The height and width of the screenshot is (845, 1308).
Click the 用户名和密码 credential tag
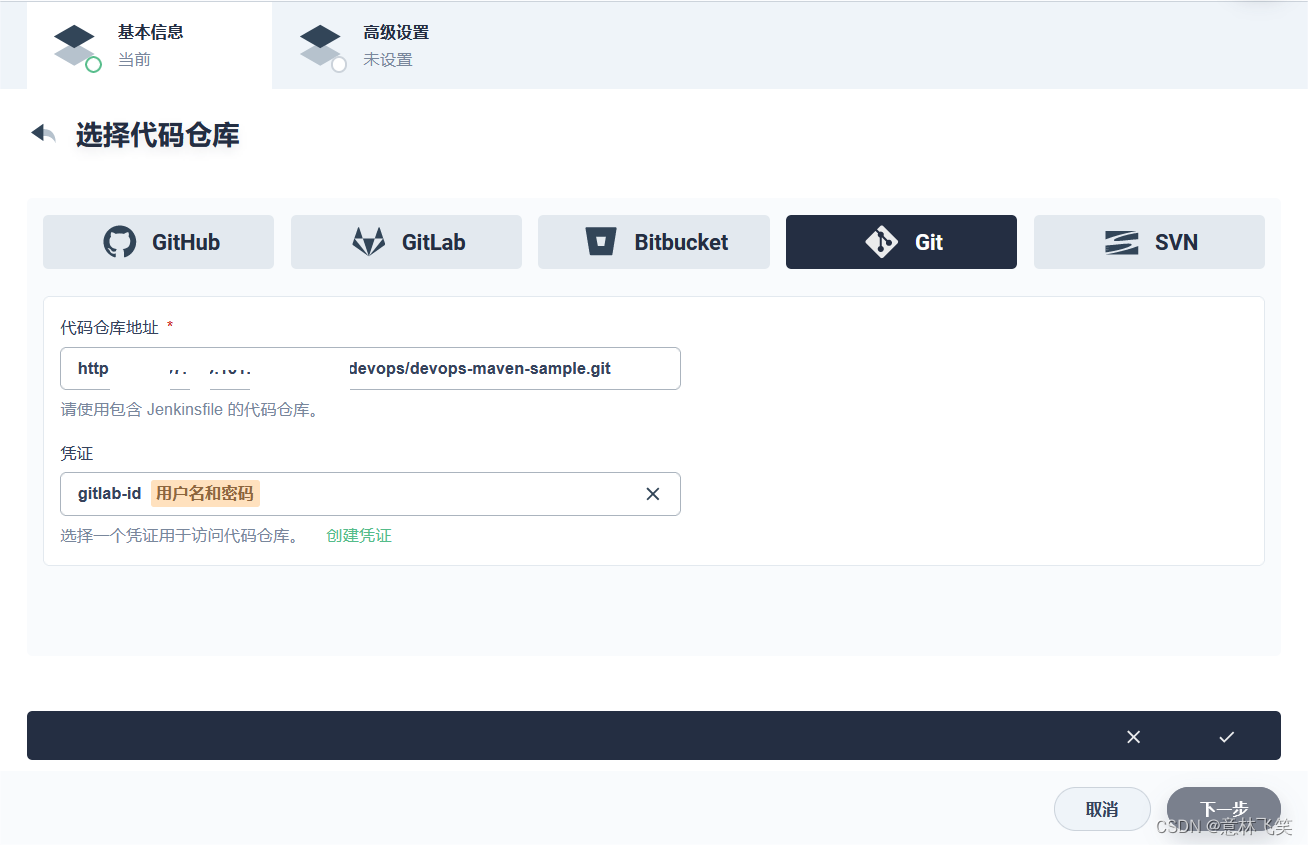click(x=205, y=494)
